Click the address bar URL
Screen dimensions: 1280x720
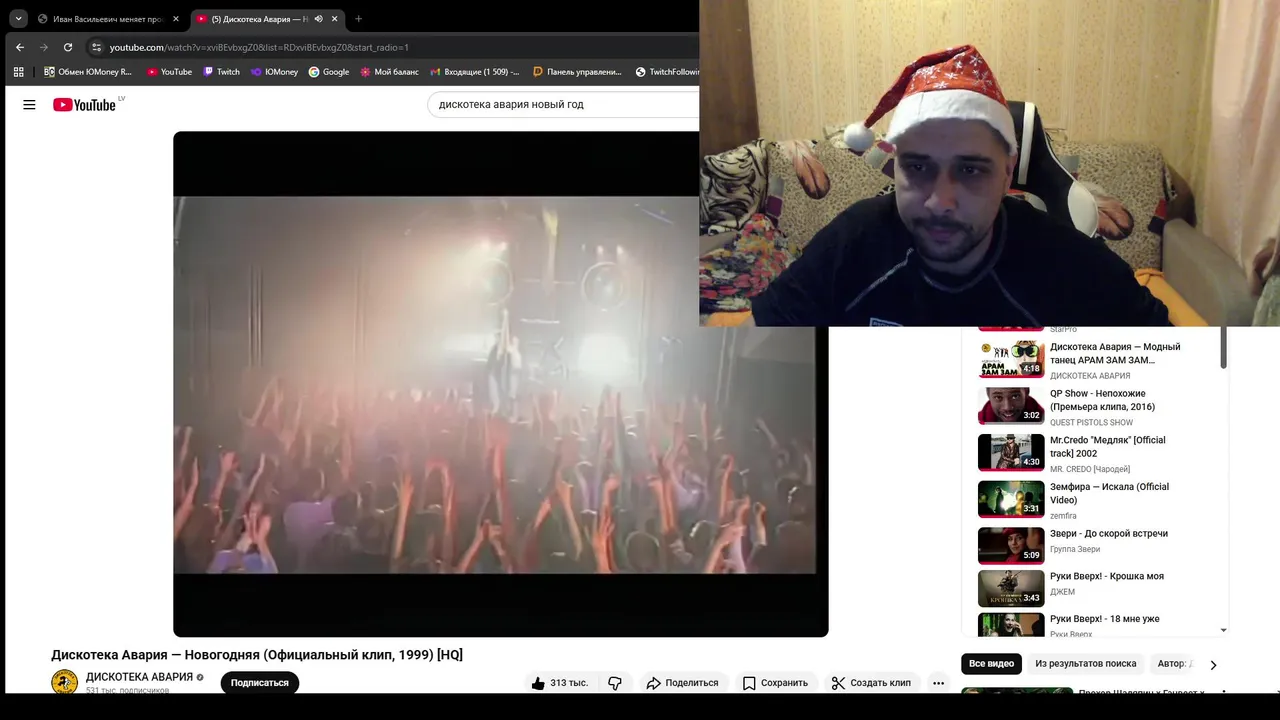point(259,47)
